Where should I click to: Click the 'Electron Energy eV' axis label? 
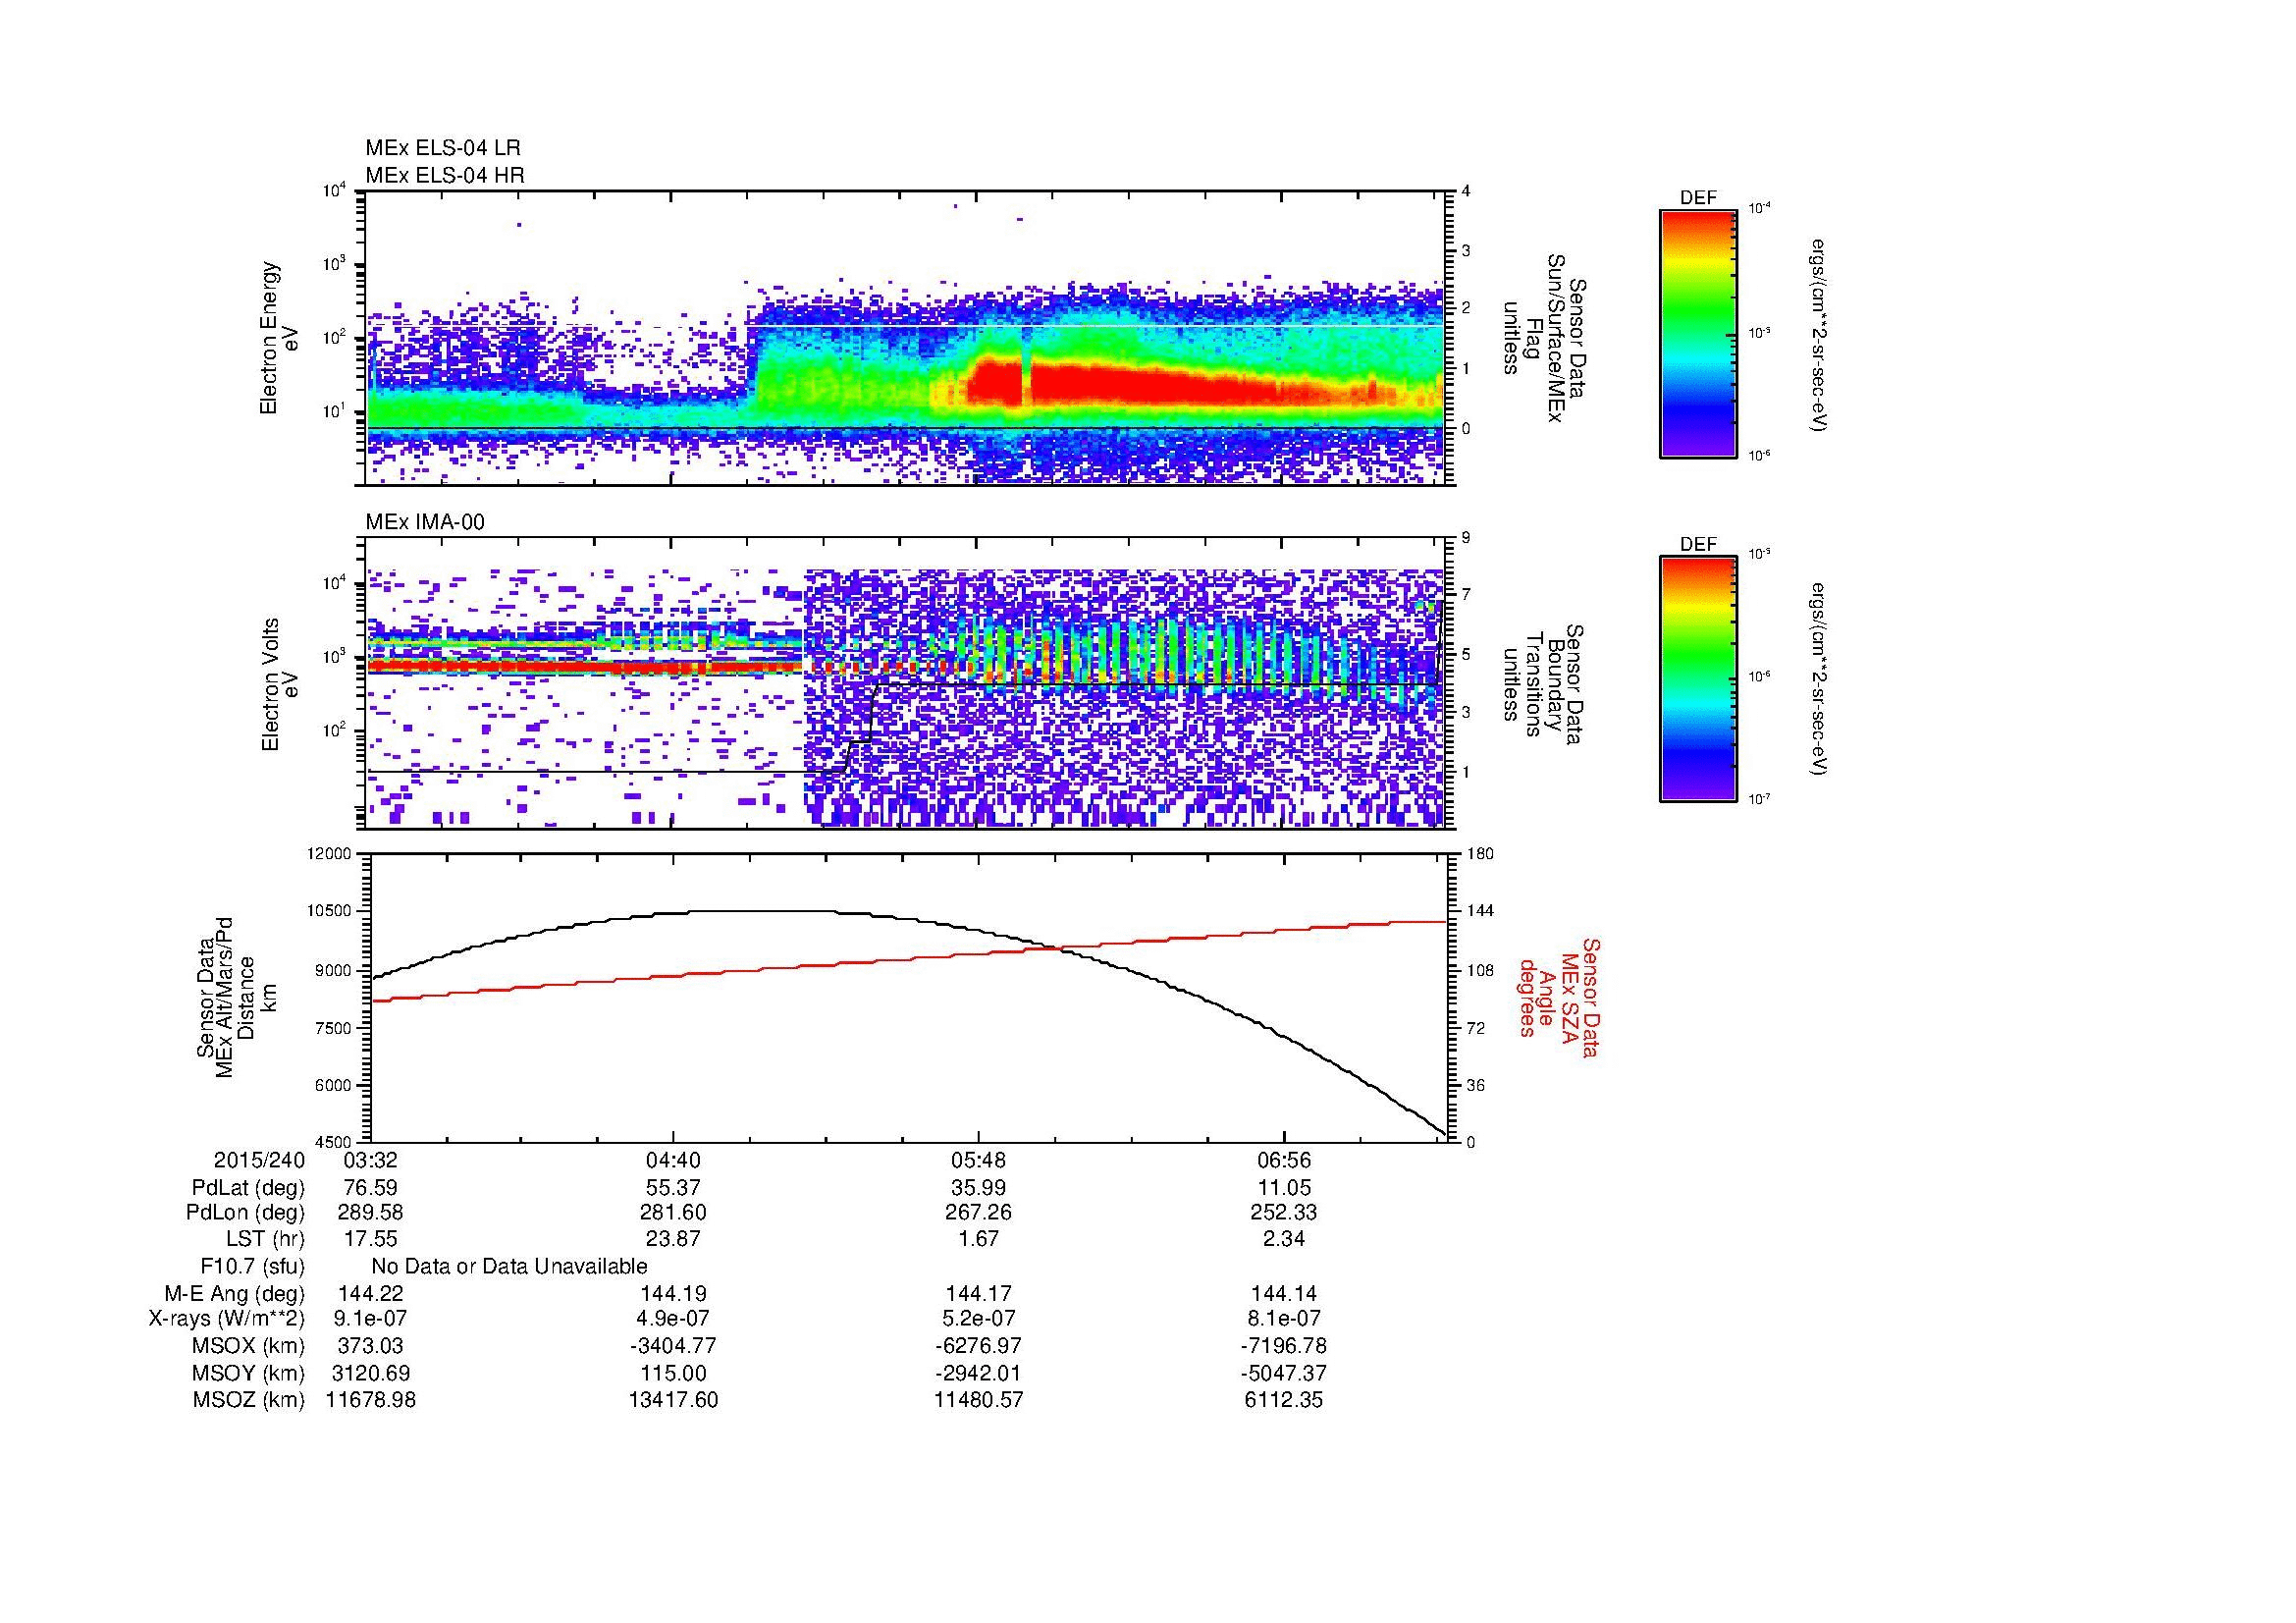coord(280,338)
